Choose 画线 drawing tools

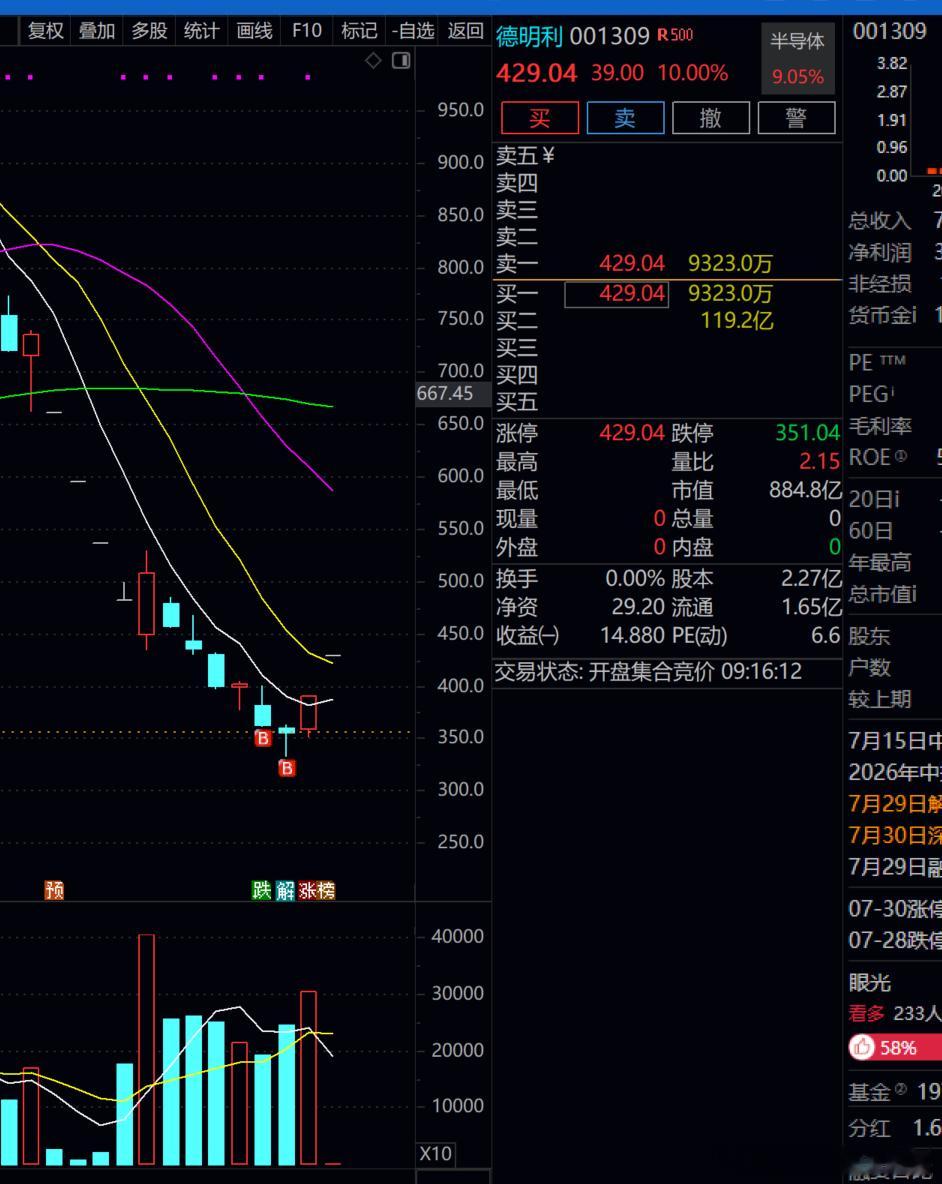[254, 31]
